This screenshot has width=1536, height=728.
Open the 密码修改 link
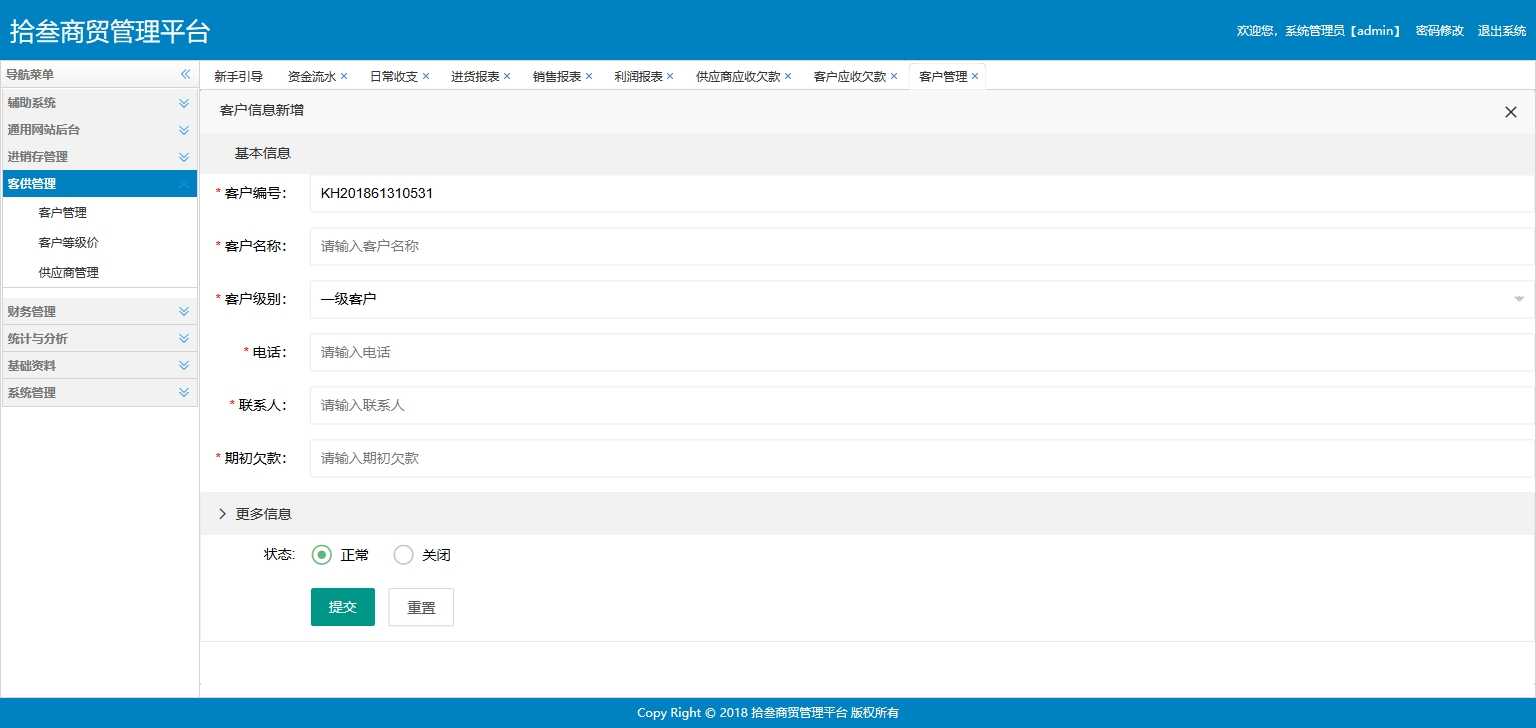click(1440, 31)
